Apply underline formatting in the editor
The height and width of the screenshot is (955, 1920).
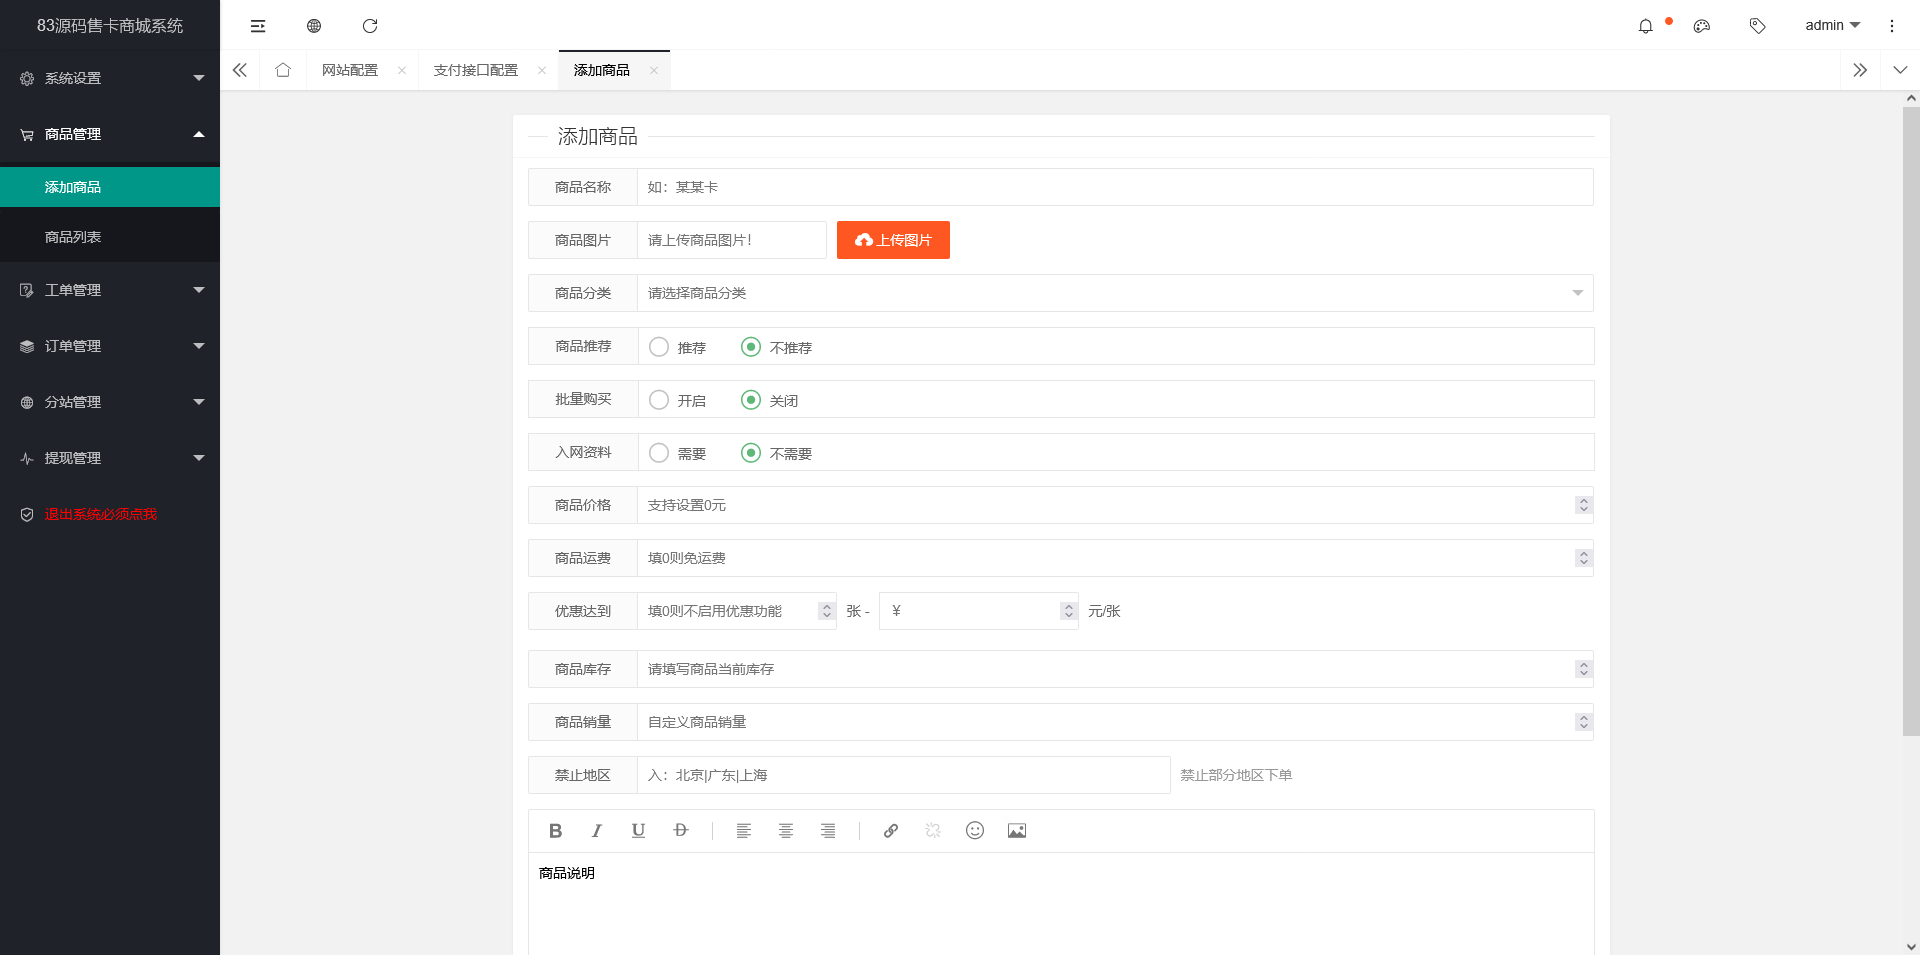[638, 830]
